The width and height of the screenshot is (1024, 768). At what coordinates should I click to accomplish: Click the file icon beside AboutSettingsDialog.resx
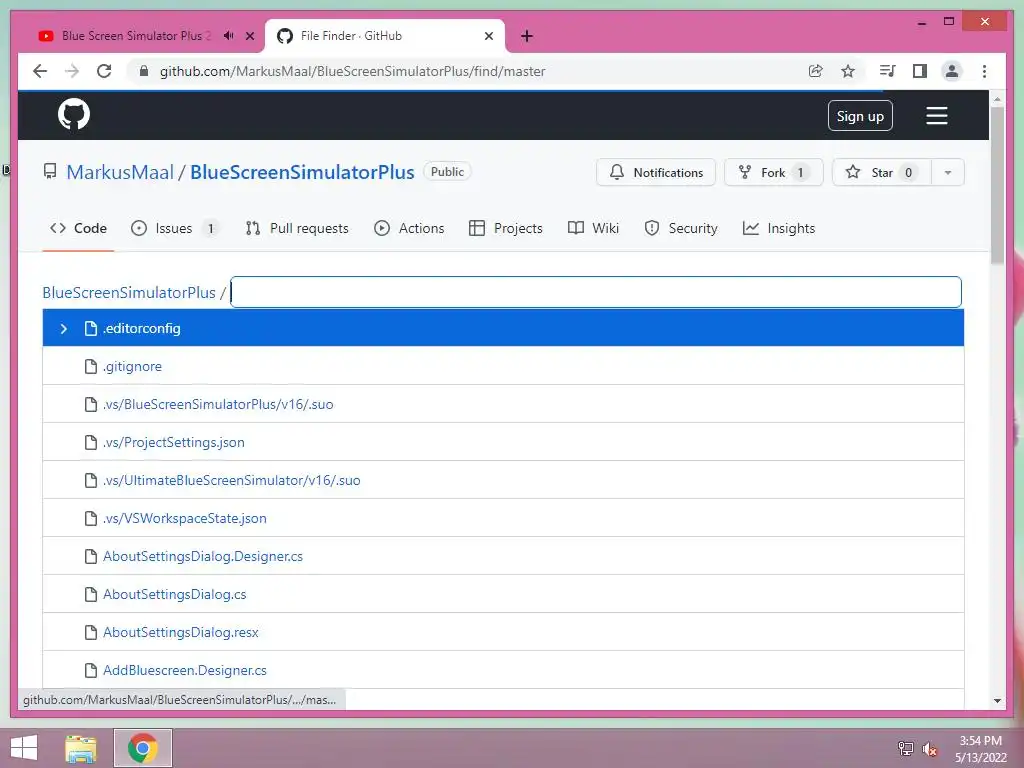(91, 632)
